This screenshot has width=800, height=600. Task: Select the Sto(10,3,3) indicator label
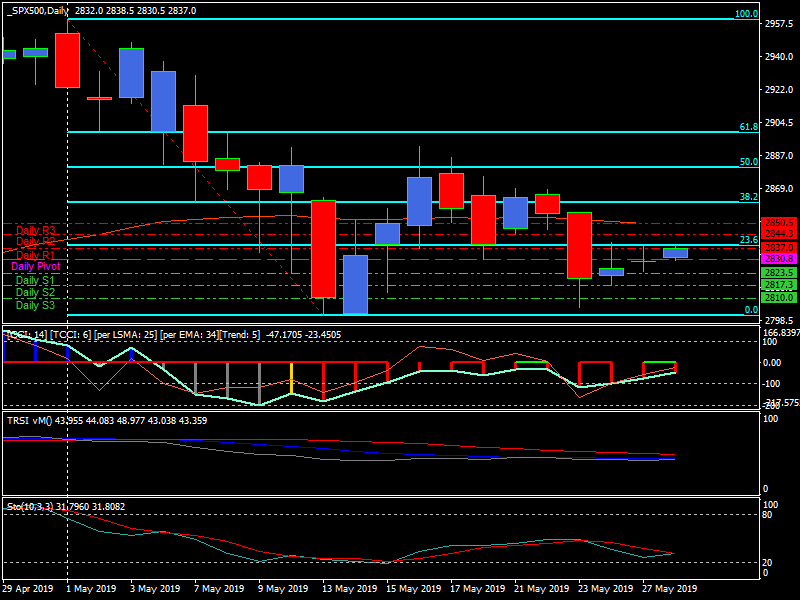[x=30, y=506]
